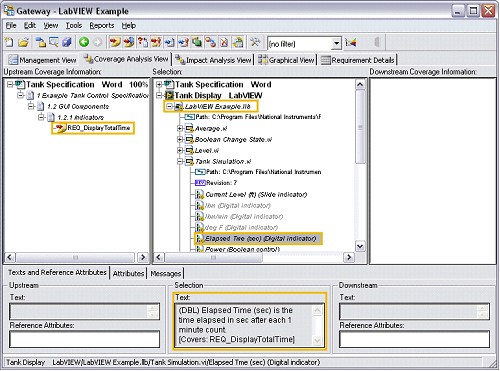Click Selection pane horizontal scrollbar thumb

(x=214, y=257)
